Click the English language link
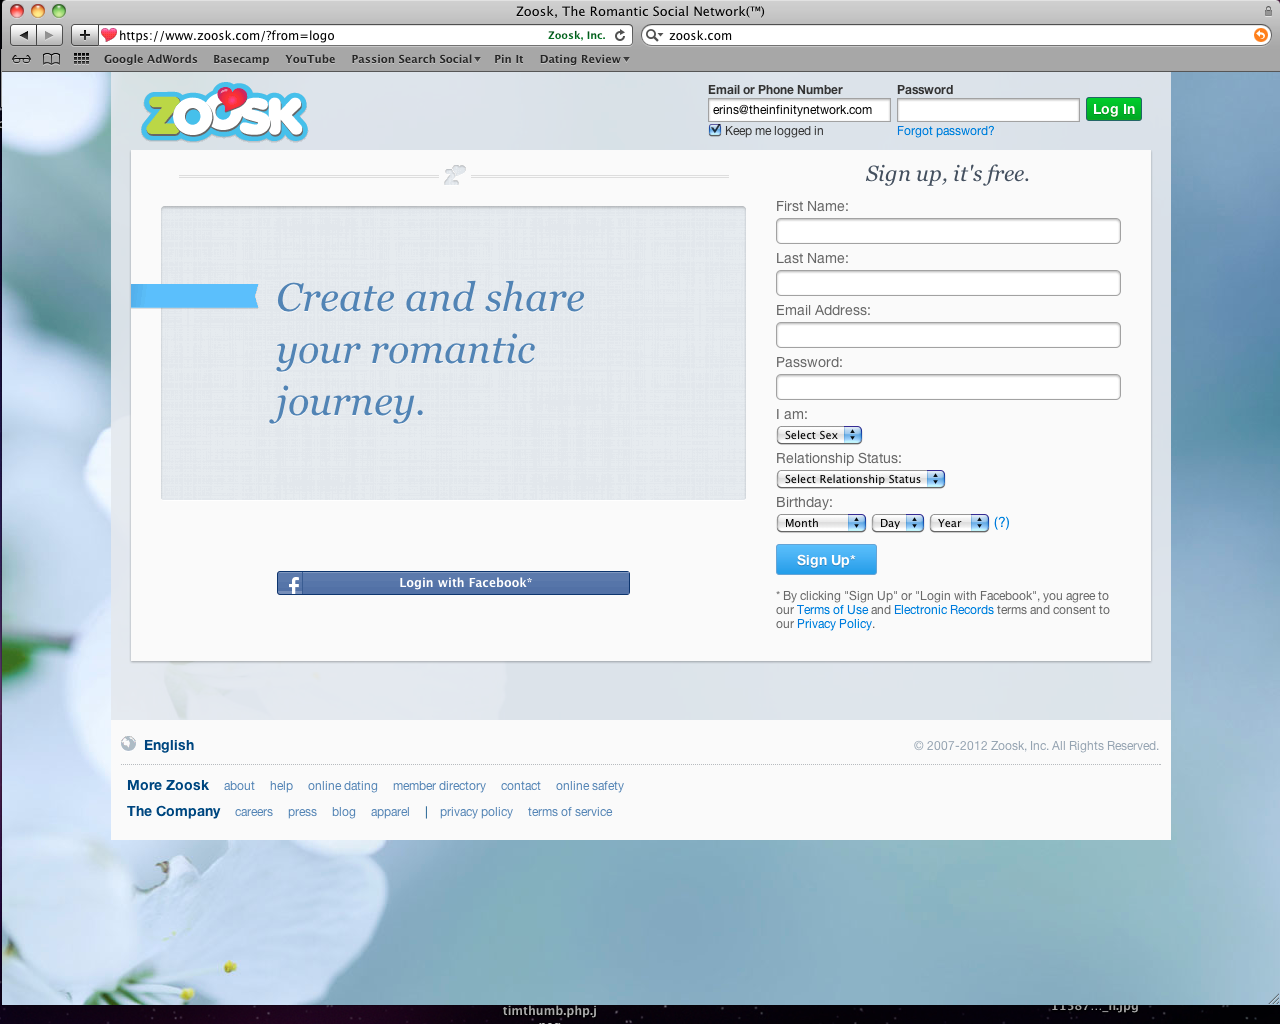This screenshot has width=1280, height=1024. [169, 745]
